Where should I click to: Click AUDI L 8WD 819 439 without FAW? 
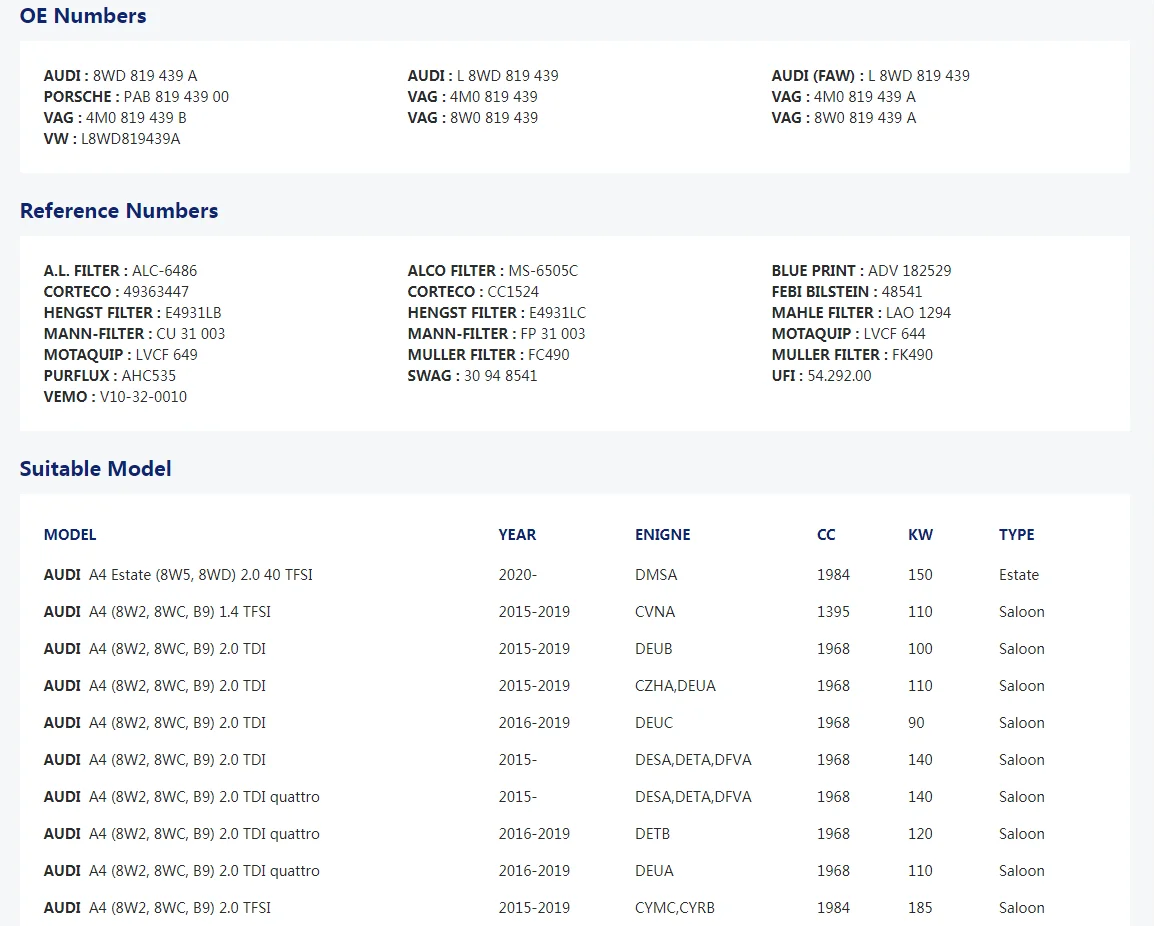pyautogui.click(x=483, y=76)
